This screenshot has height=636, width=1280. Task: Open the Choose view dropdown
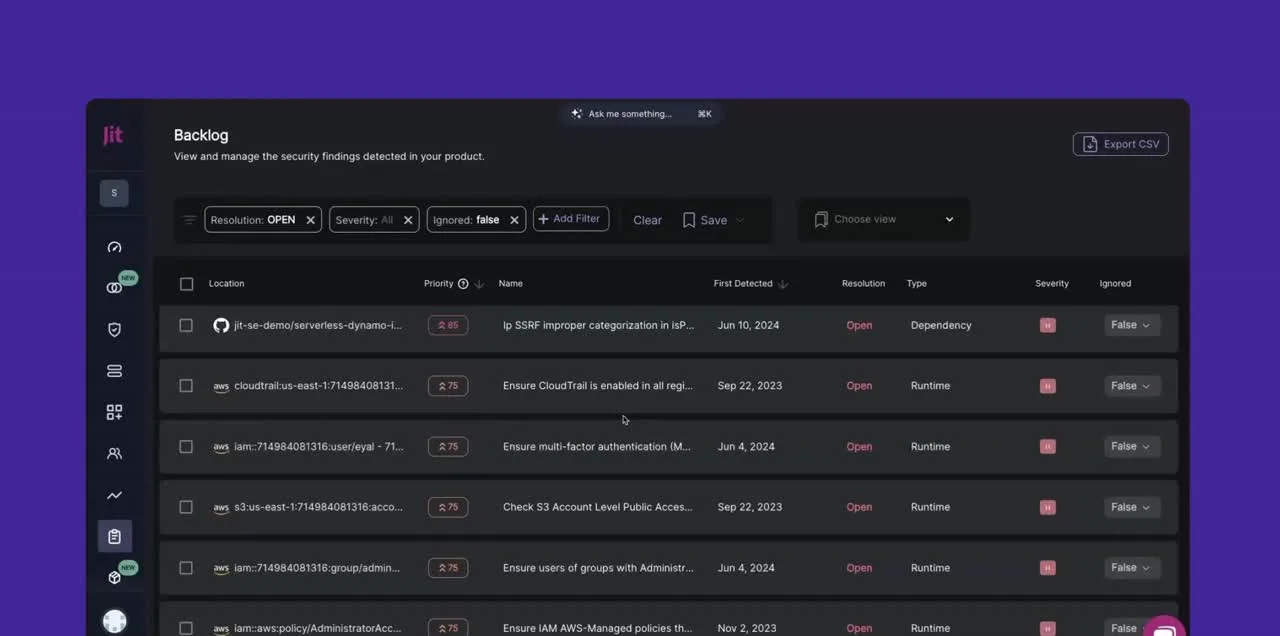(884, 219)
